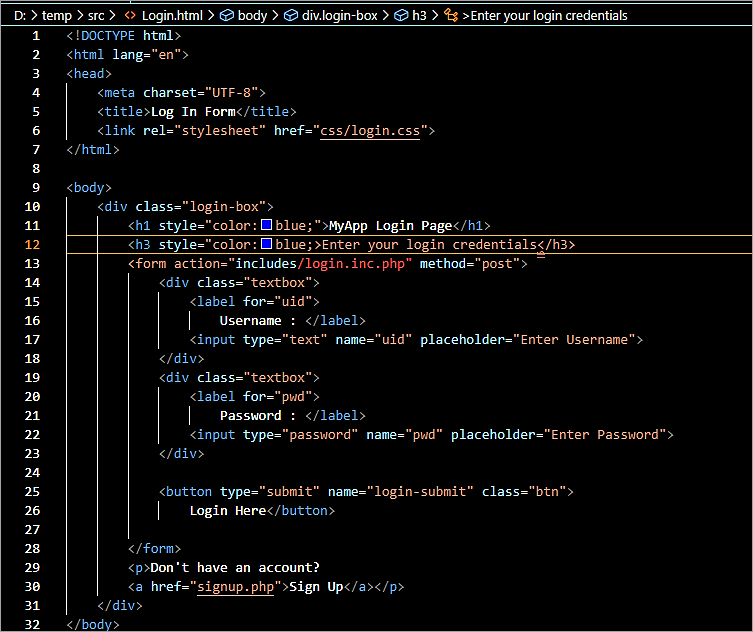The width and height of the screenshot is (753, 632).
Task: Click the 'Password :' label text
Action: [x=257, y=415]
